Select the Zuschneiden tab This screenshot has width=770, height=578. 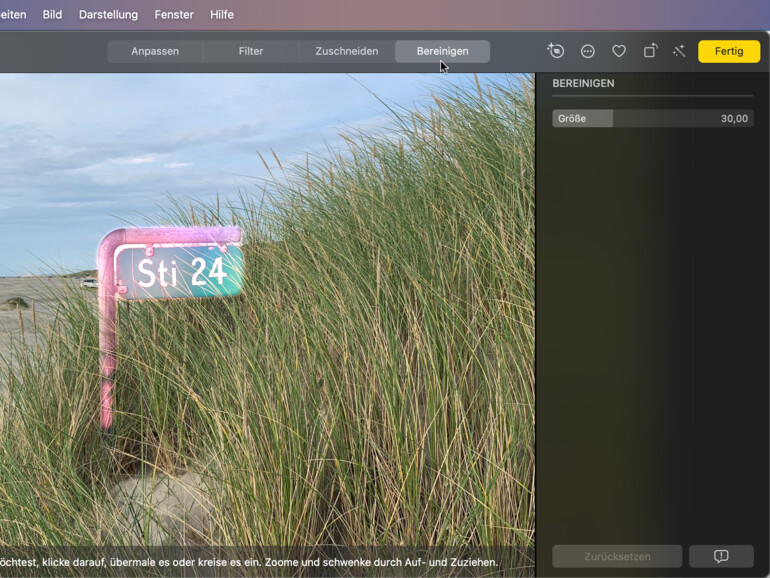point(347,51)
